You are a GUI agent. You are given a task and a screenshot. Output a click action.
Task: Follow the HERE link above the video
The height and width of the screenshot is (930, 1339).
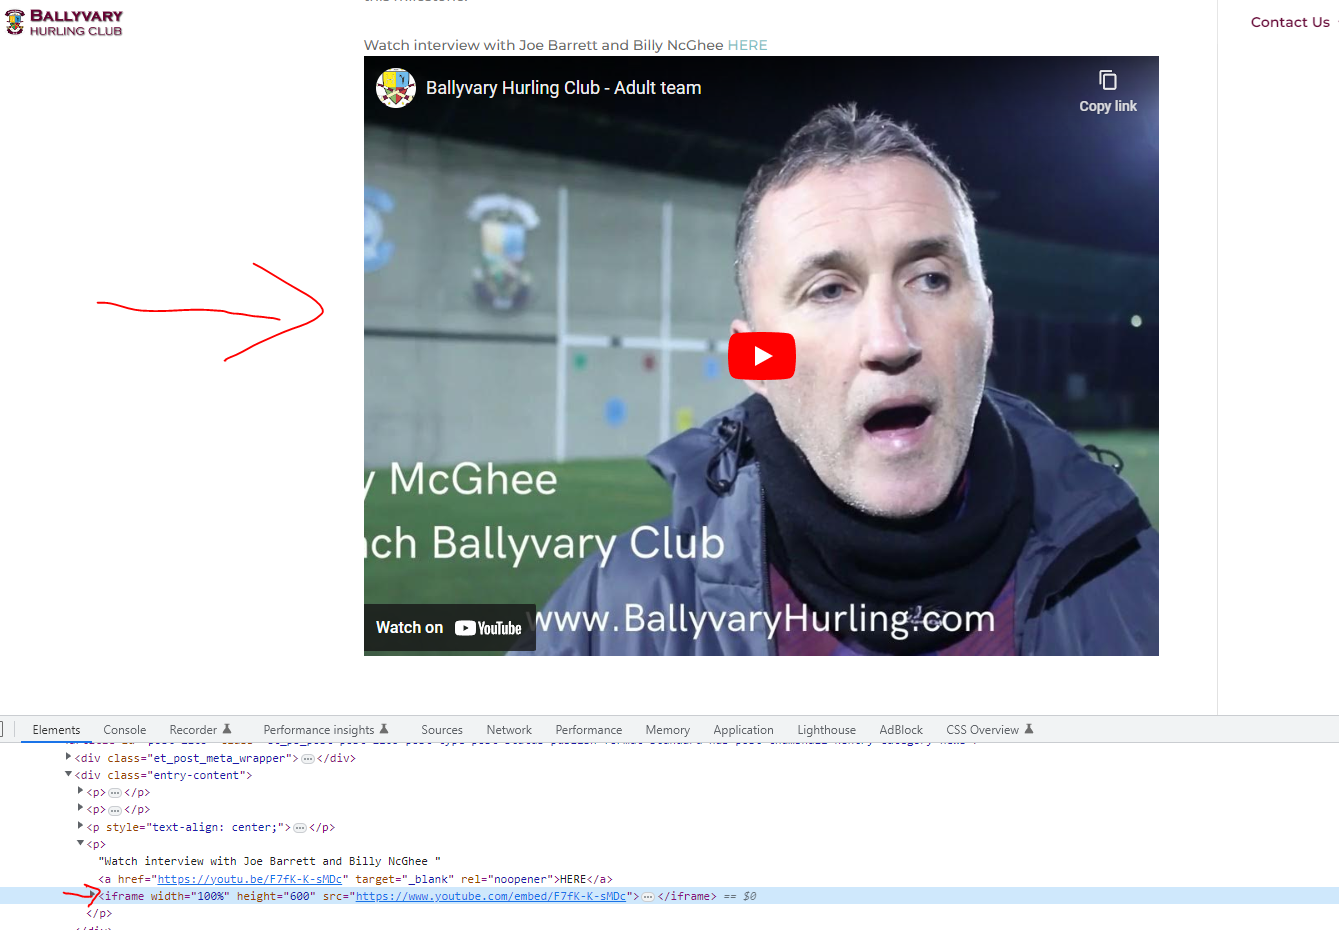(748, 45)
